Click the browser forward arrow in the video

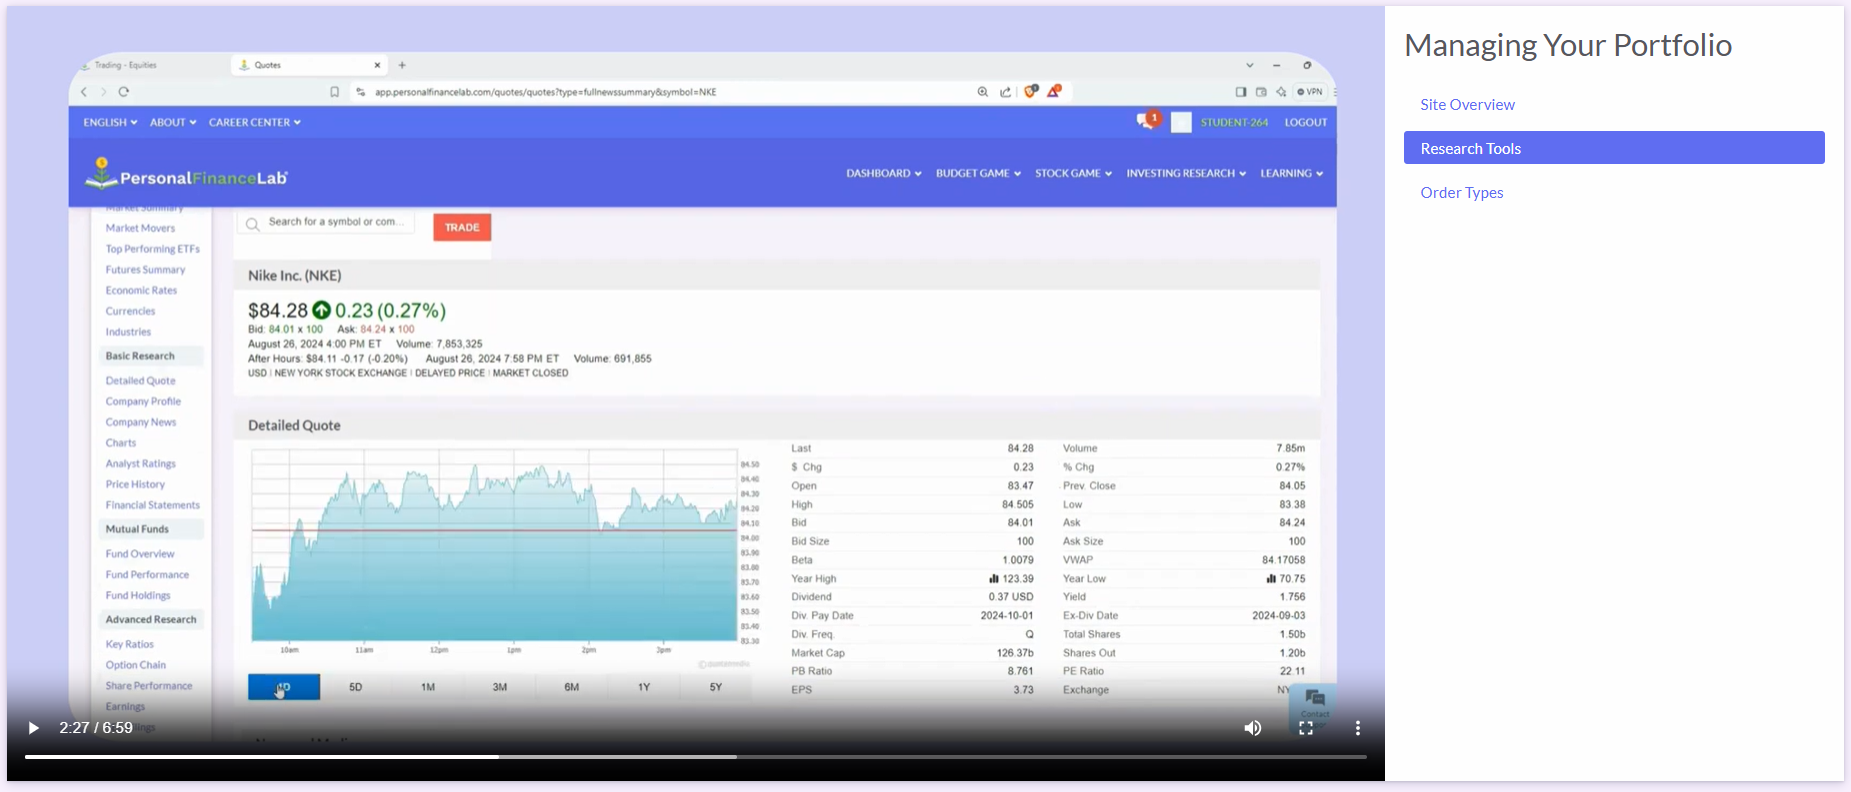(103, 92)
